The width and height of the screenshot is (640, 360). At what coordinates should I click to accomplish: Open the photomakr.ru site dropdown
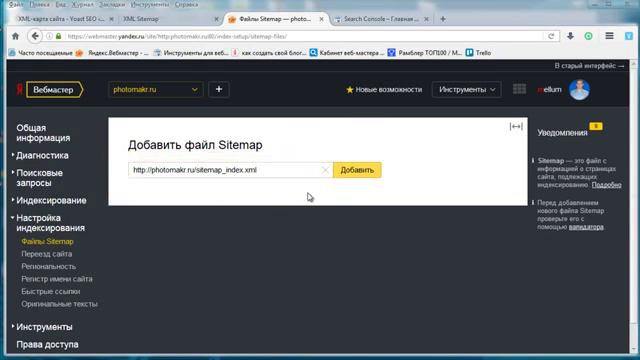pos(156,89)
